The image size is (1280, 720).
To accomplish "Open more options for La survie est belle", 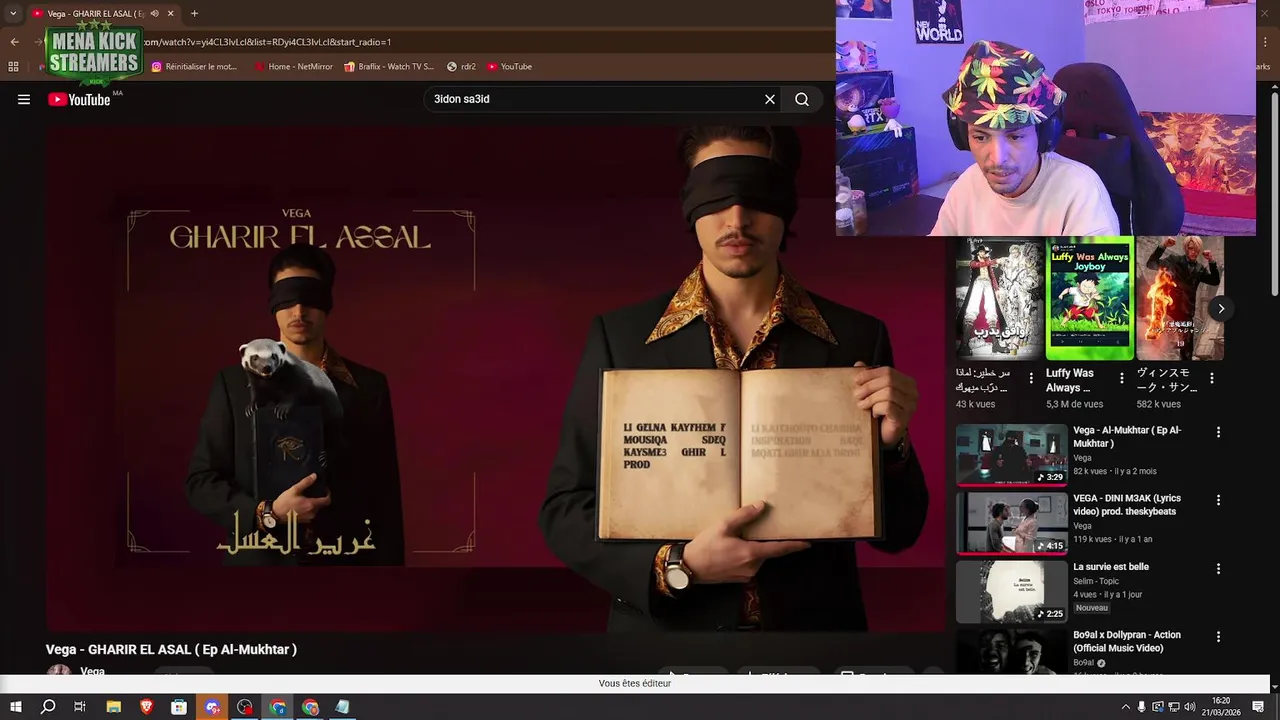I will [x=1218, y=568].
